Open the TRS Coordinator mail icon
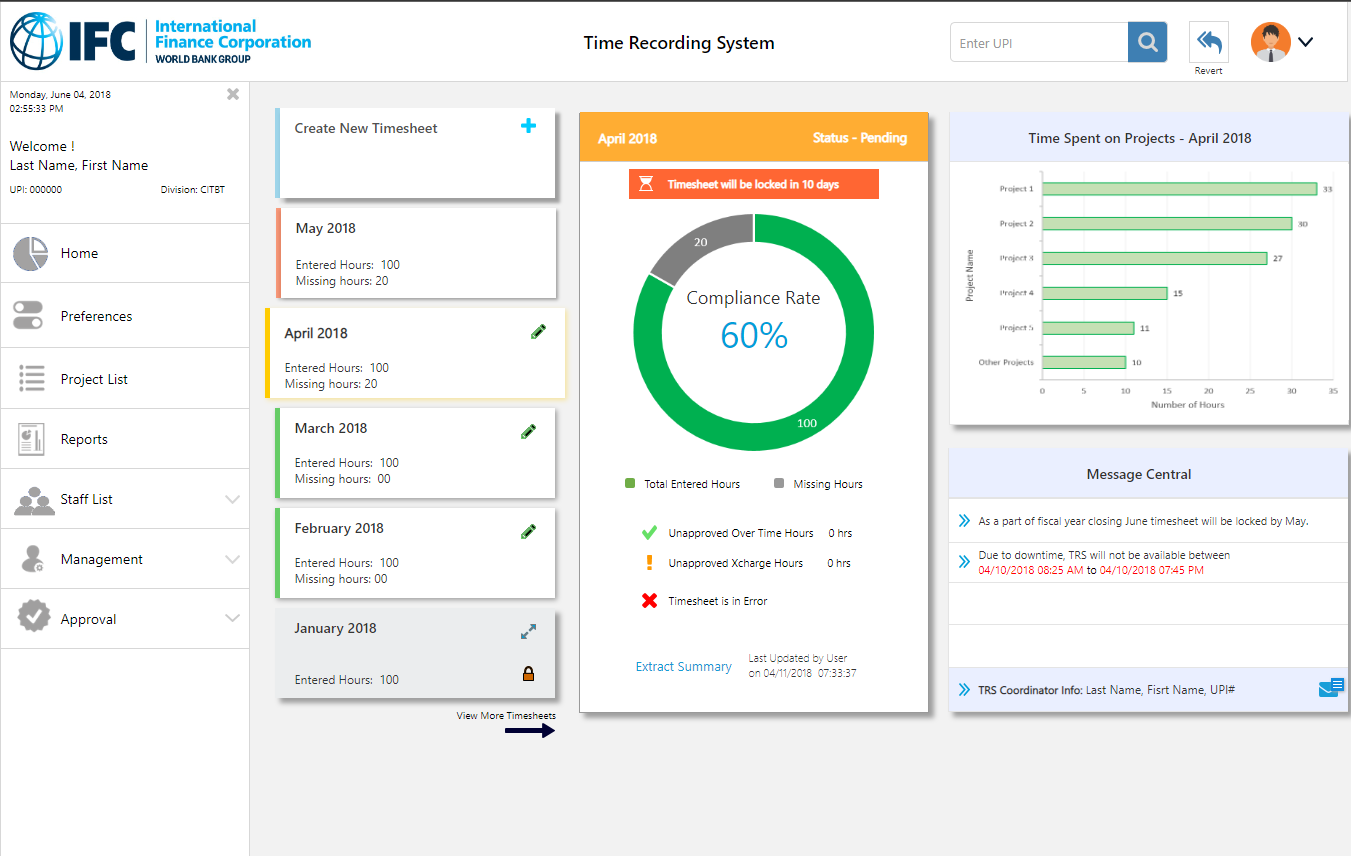 pyautogui.click(x=1330, y=687)
